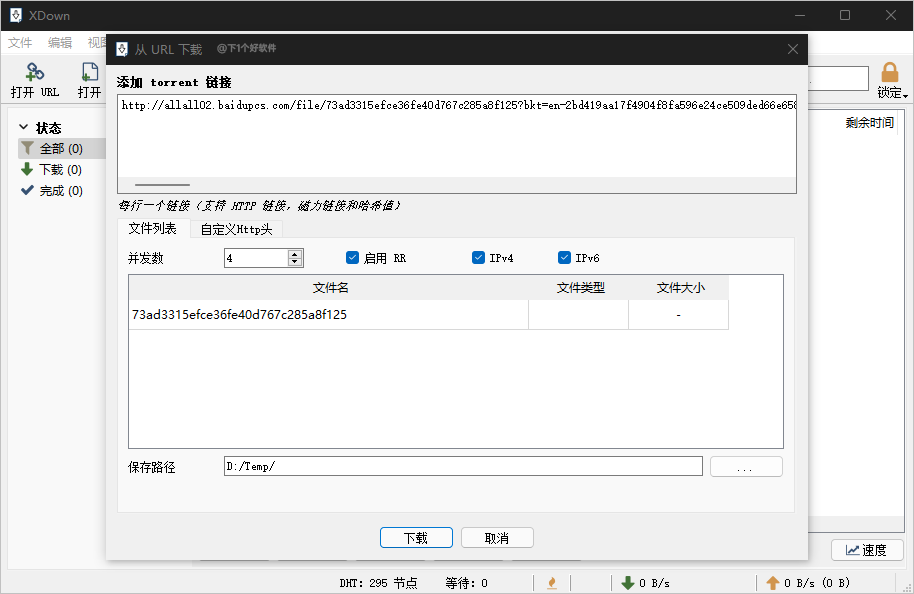Click the 锁定 dropdown arrow

click(x=905, y=96)
